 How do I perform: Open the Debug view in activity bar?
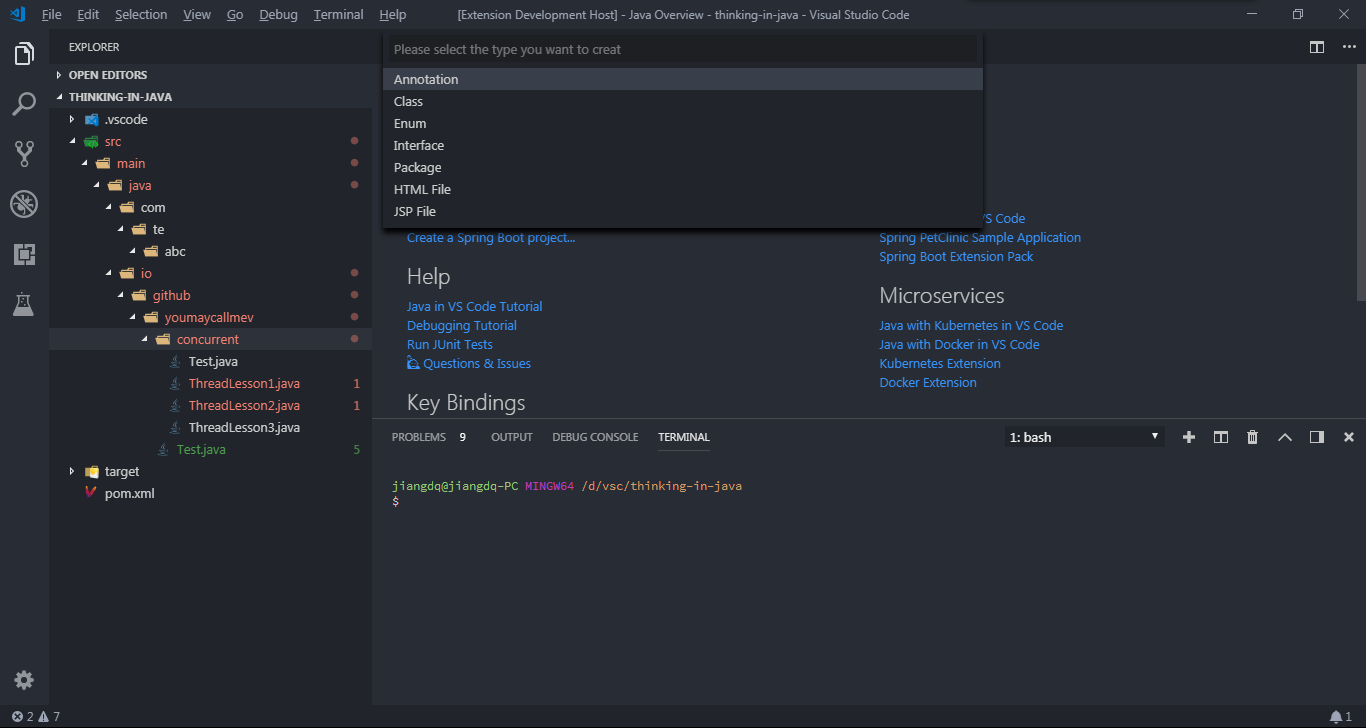[x=24, y=204]
